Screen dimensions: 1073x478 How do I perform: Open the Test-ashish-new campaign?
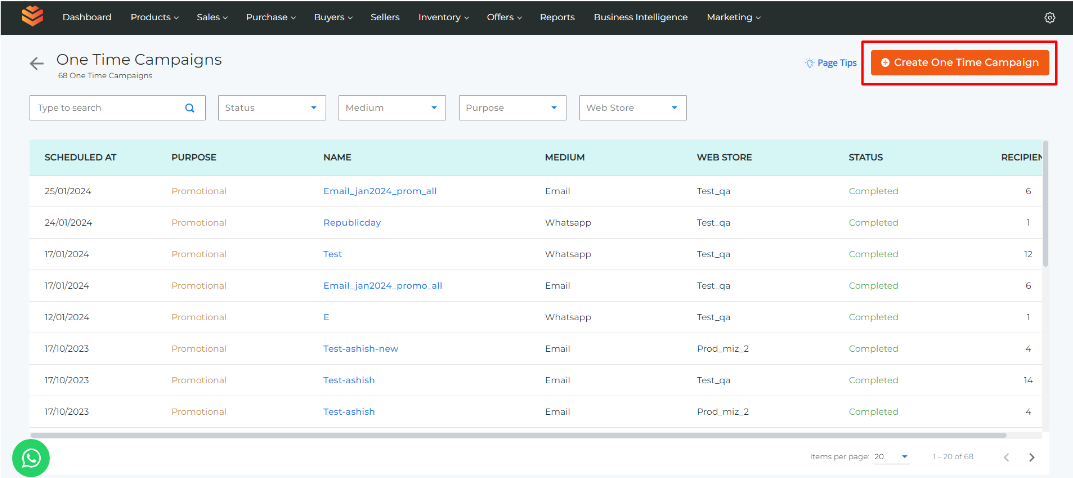point(361,349)
